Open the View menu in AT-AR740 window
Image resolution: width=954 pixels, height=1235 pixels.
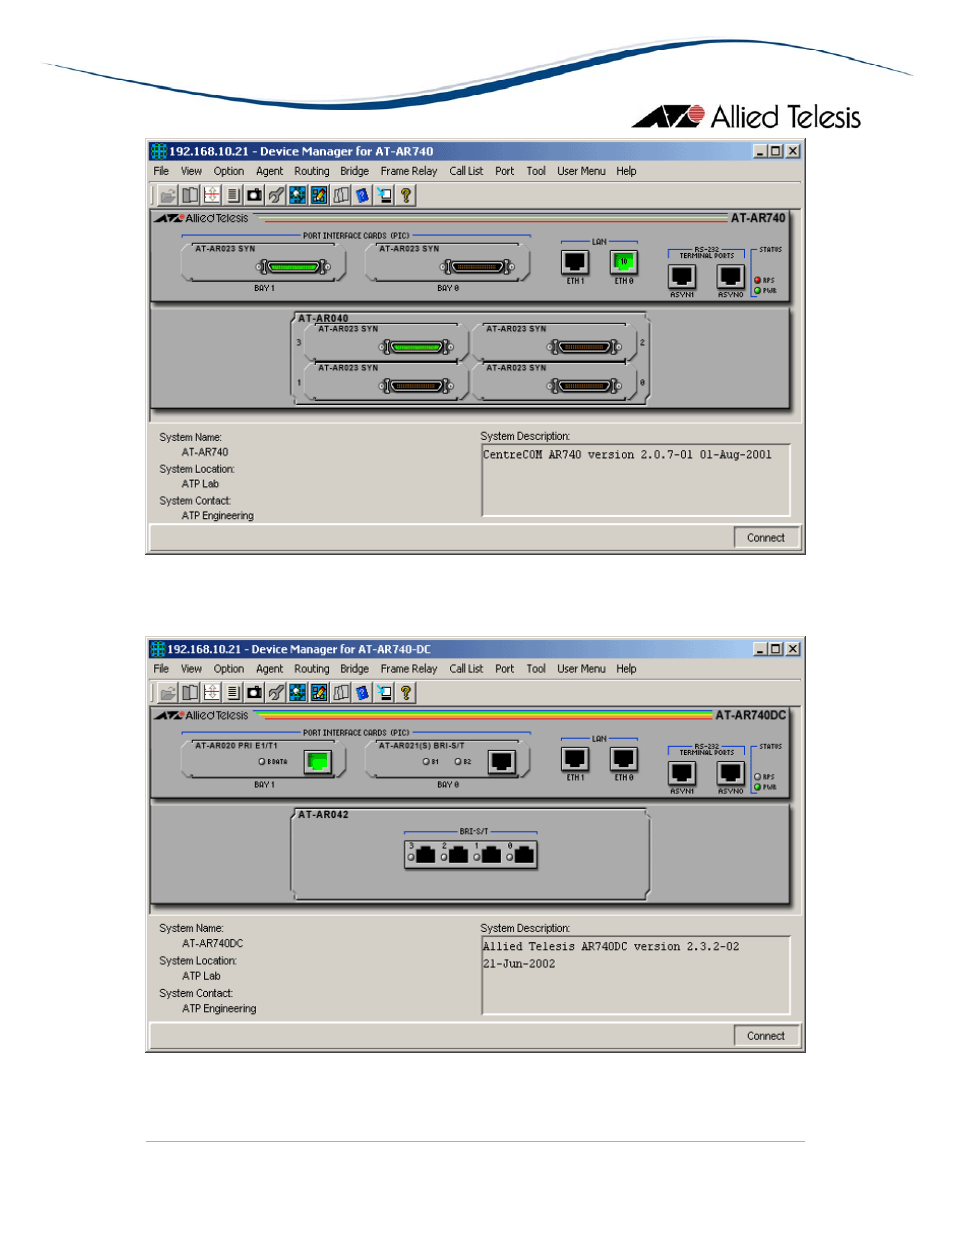tap(191, 171)
